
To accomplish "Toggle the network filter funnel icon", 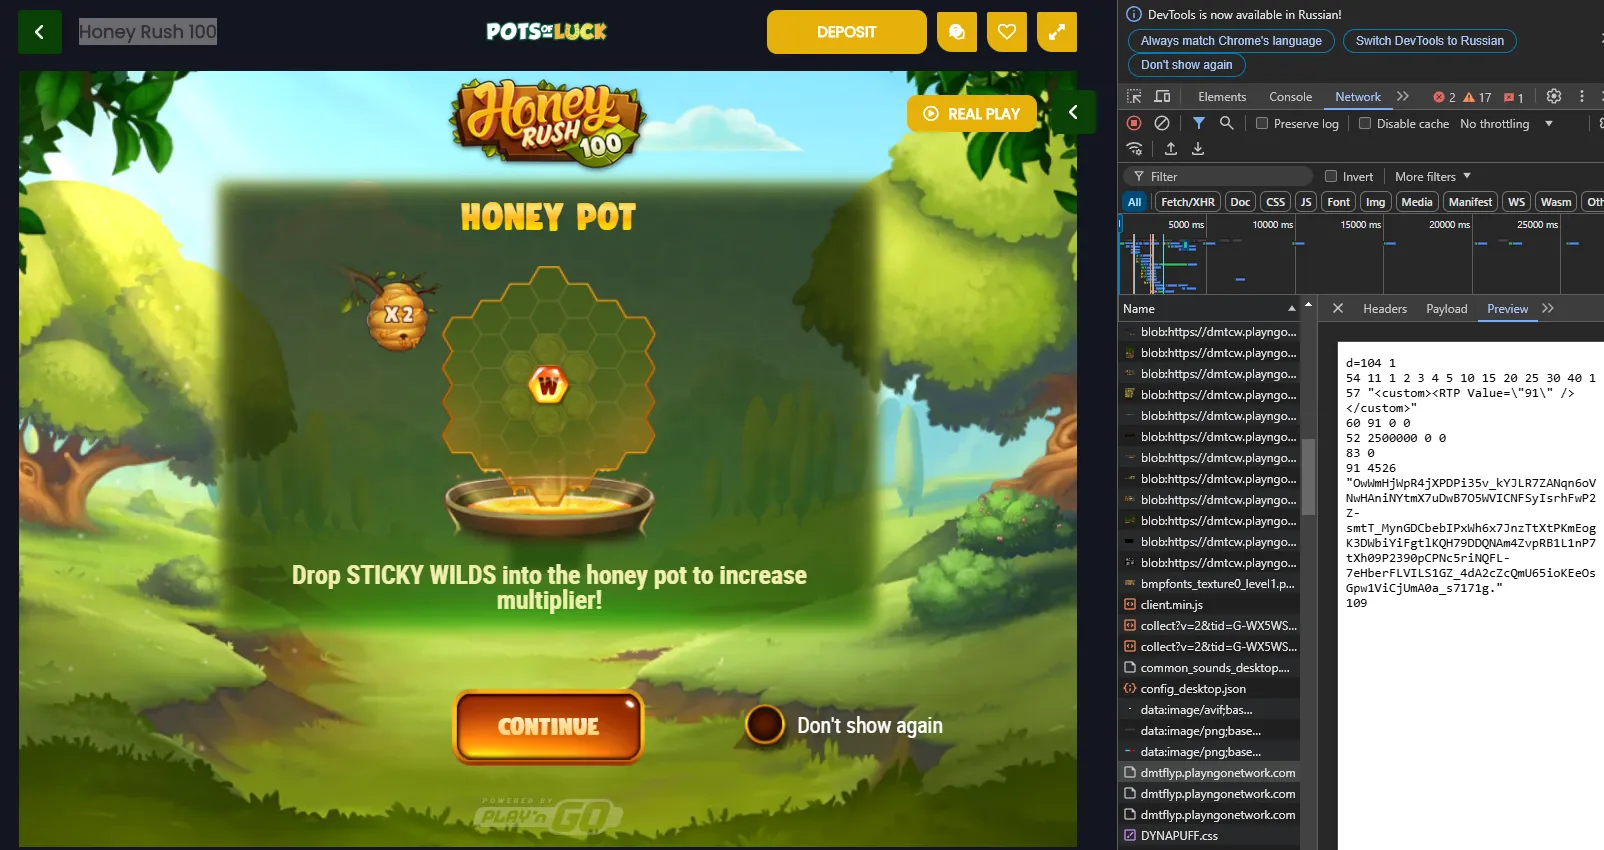I will (1198, 123).
